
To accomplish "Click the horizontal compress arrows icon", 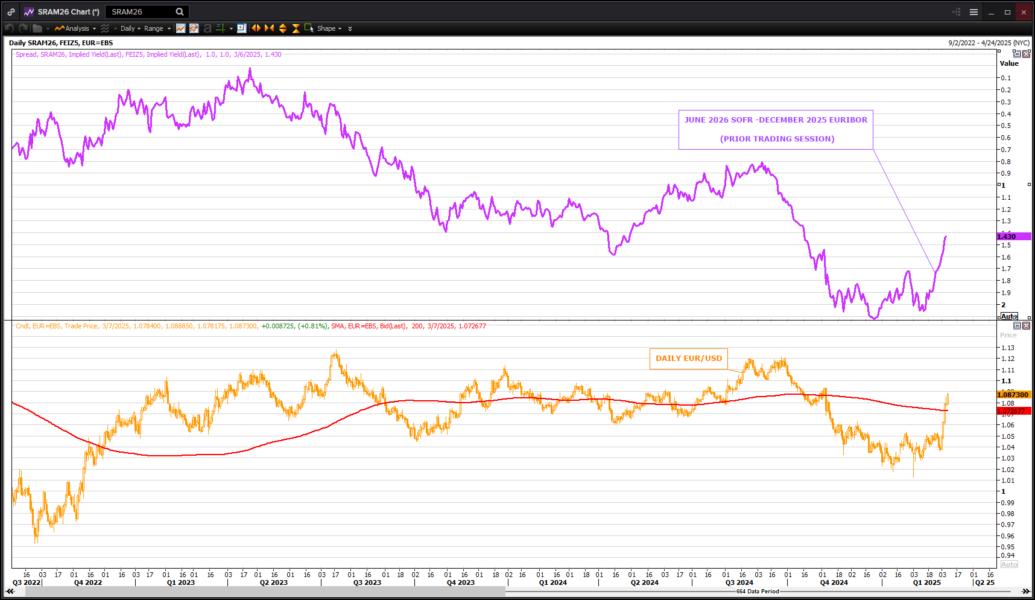I will [x=269, y=28].
